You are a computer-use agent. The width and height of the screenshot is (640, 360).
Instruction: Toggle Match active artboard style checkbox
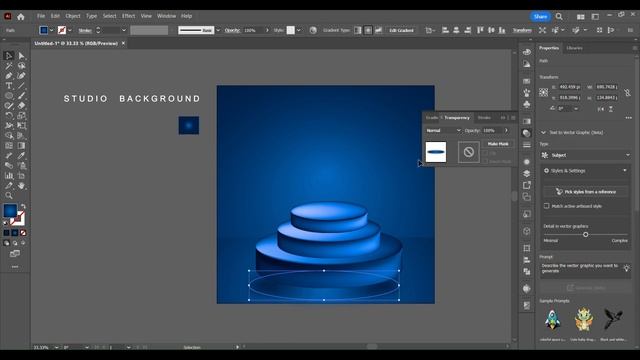[547, 206]
